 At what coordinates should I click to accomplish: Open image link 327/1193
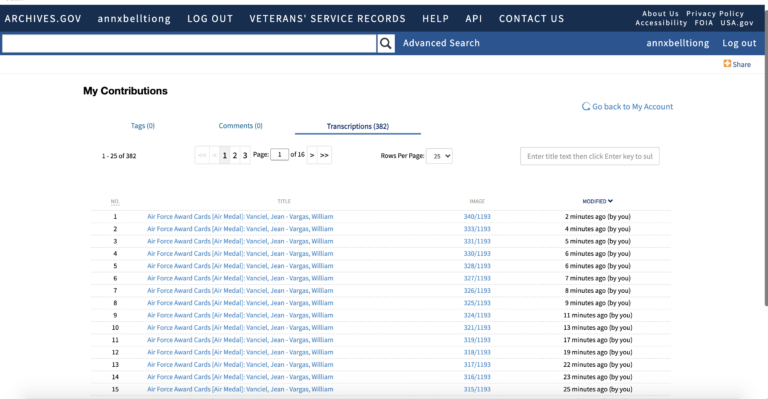477,278
